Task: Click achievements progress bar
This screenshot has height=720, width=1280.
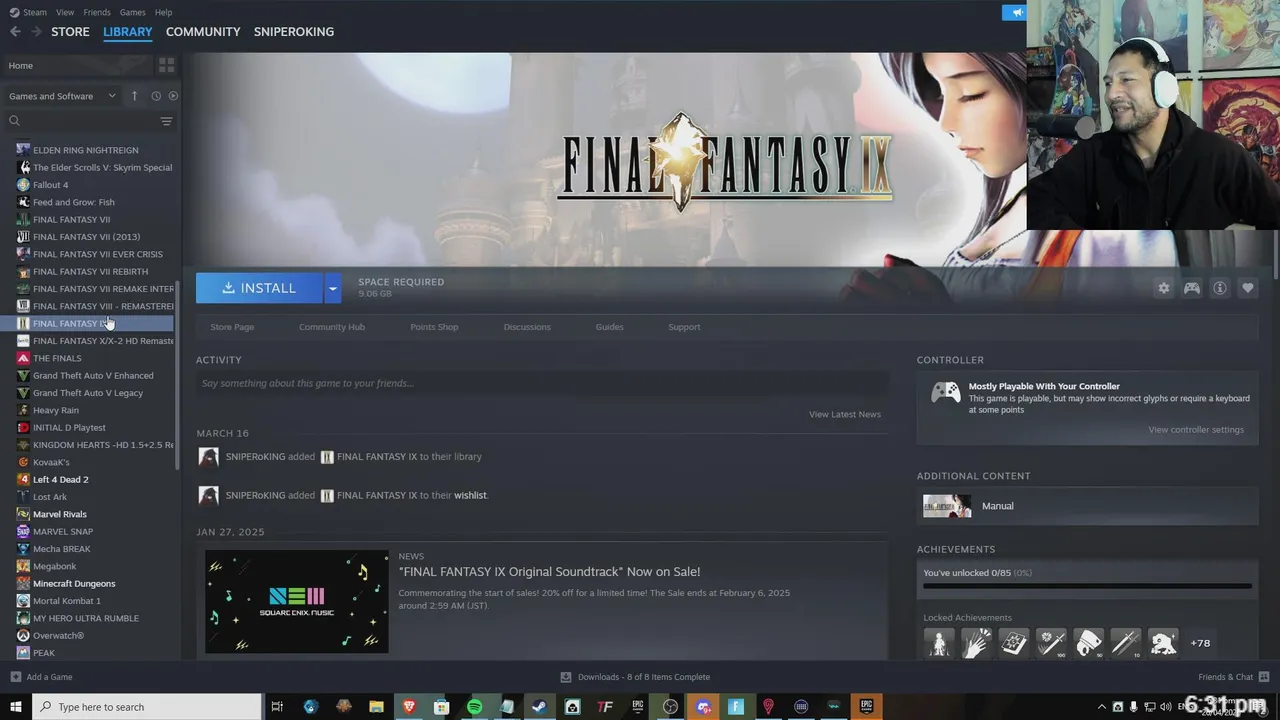Action: 1087,587
